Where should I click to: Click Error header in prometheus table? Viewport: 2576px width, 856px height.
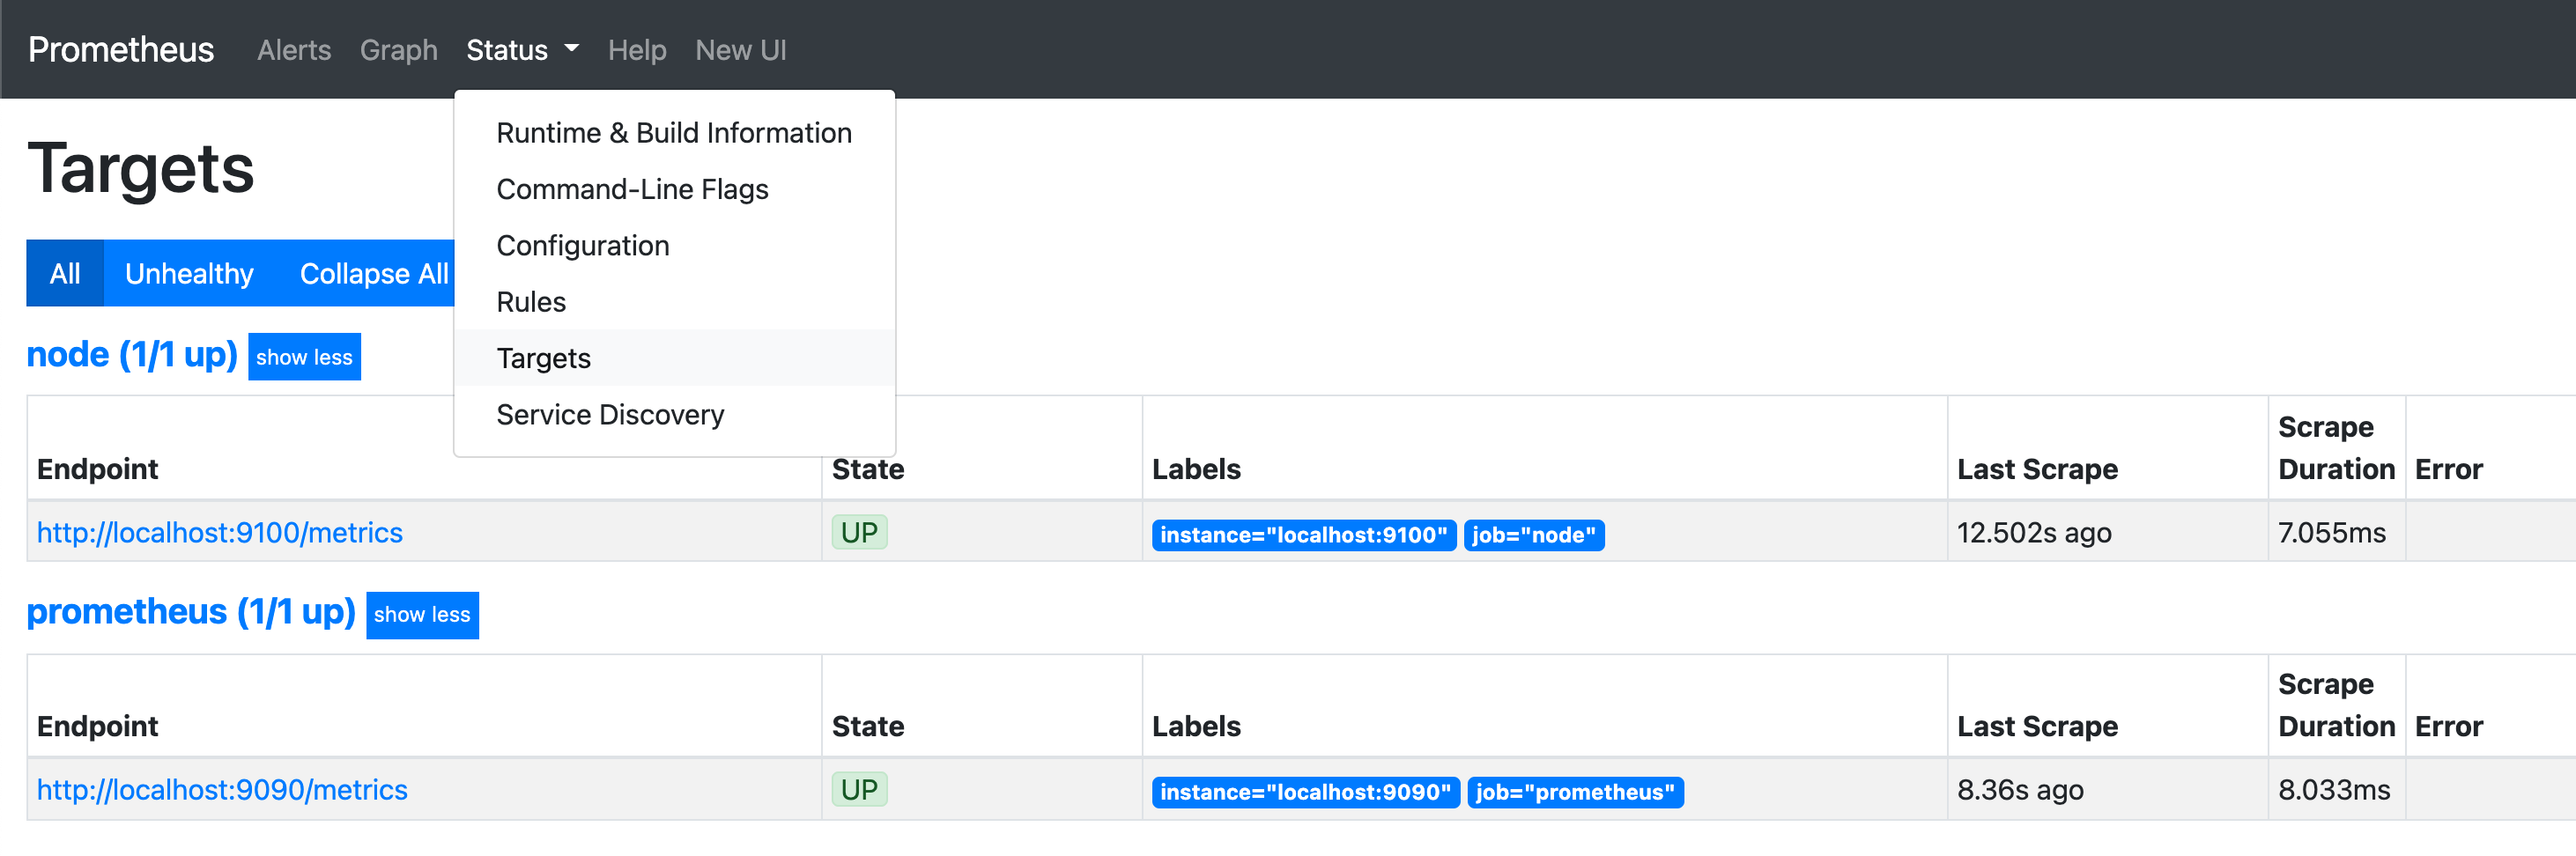click(2448, 726)
